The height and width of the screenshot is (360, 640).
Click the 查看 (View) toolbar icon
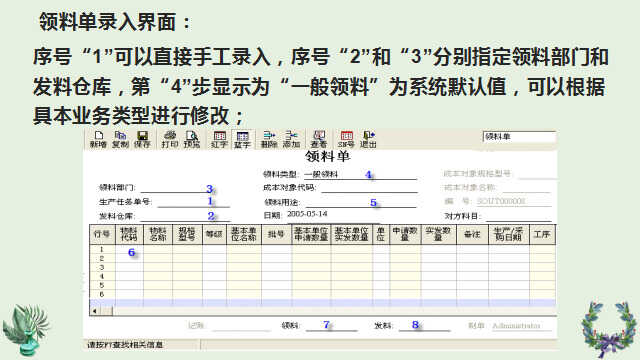coord(319,139)
